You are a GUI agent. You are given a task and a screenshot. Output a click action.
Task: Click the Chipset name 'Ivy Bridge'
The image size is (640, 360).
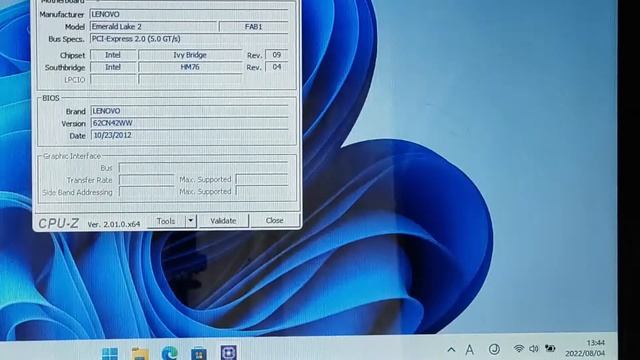tap(190, 55)
